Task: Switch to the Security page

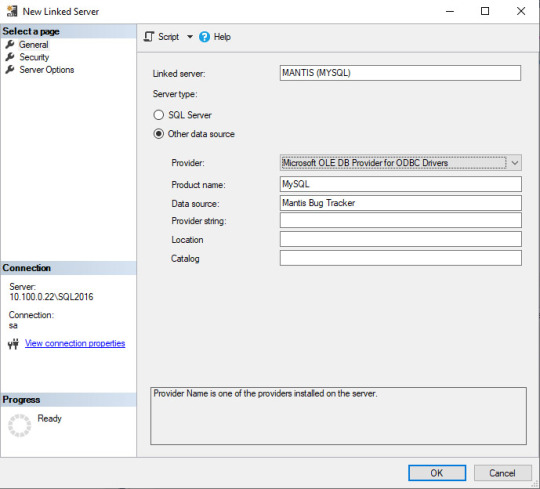Action: point(34,57)
